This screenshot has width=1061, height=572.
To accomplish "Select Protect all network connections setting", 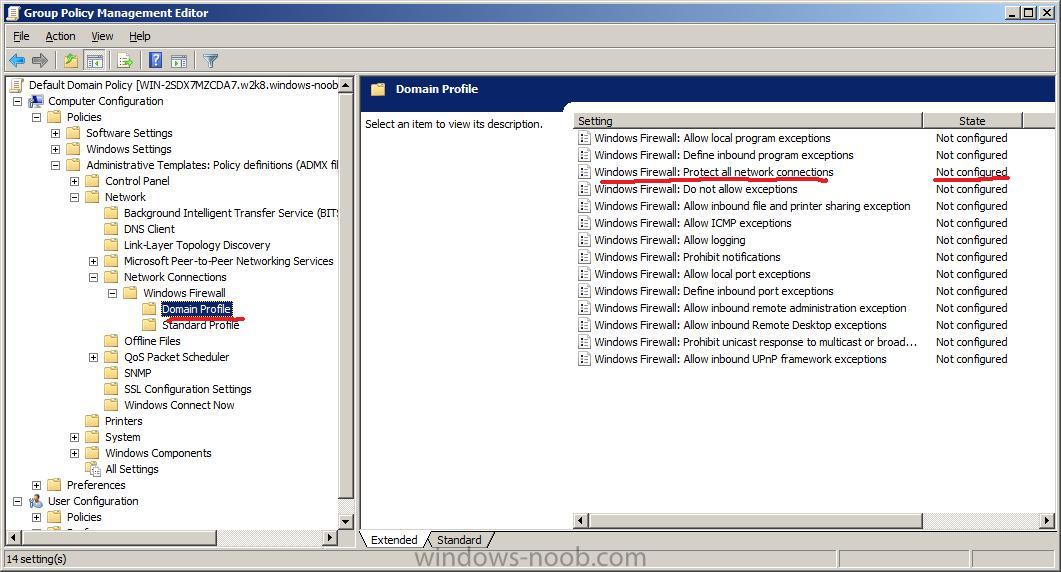I will [714, 172].
